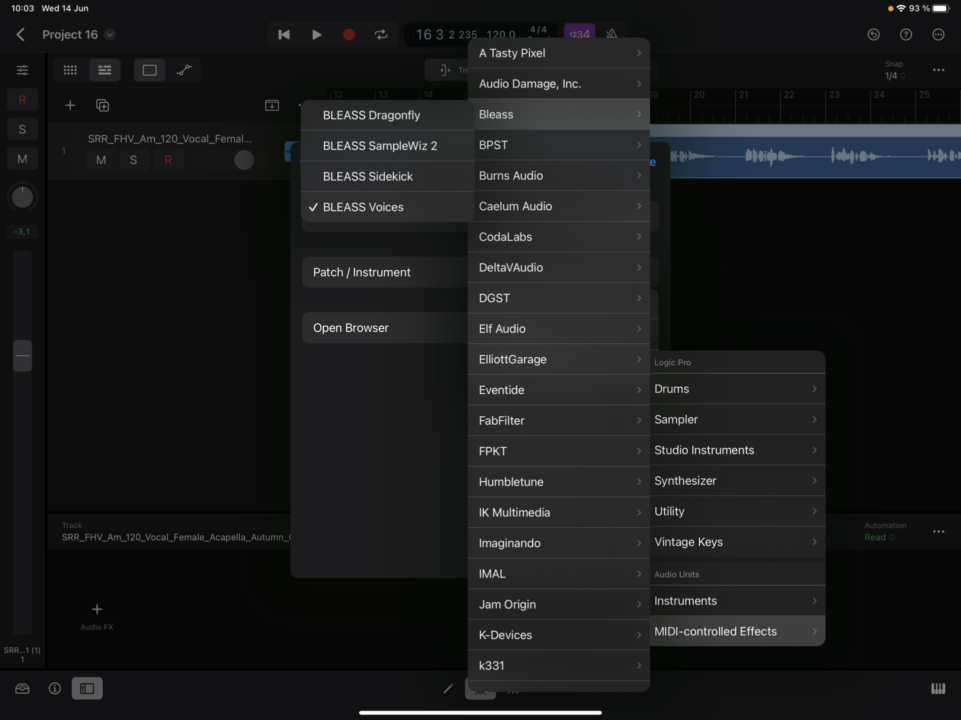Open the Help question mark icon

pyautogui.click(x=906, y=35)
